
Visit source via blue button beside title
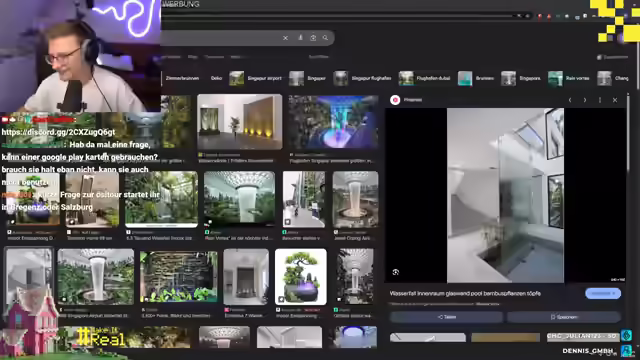pyautogui.click(x=603, y=293)
